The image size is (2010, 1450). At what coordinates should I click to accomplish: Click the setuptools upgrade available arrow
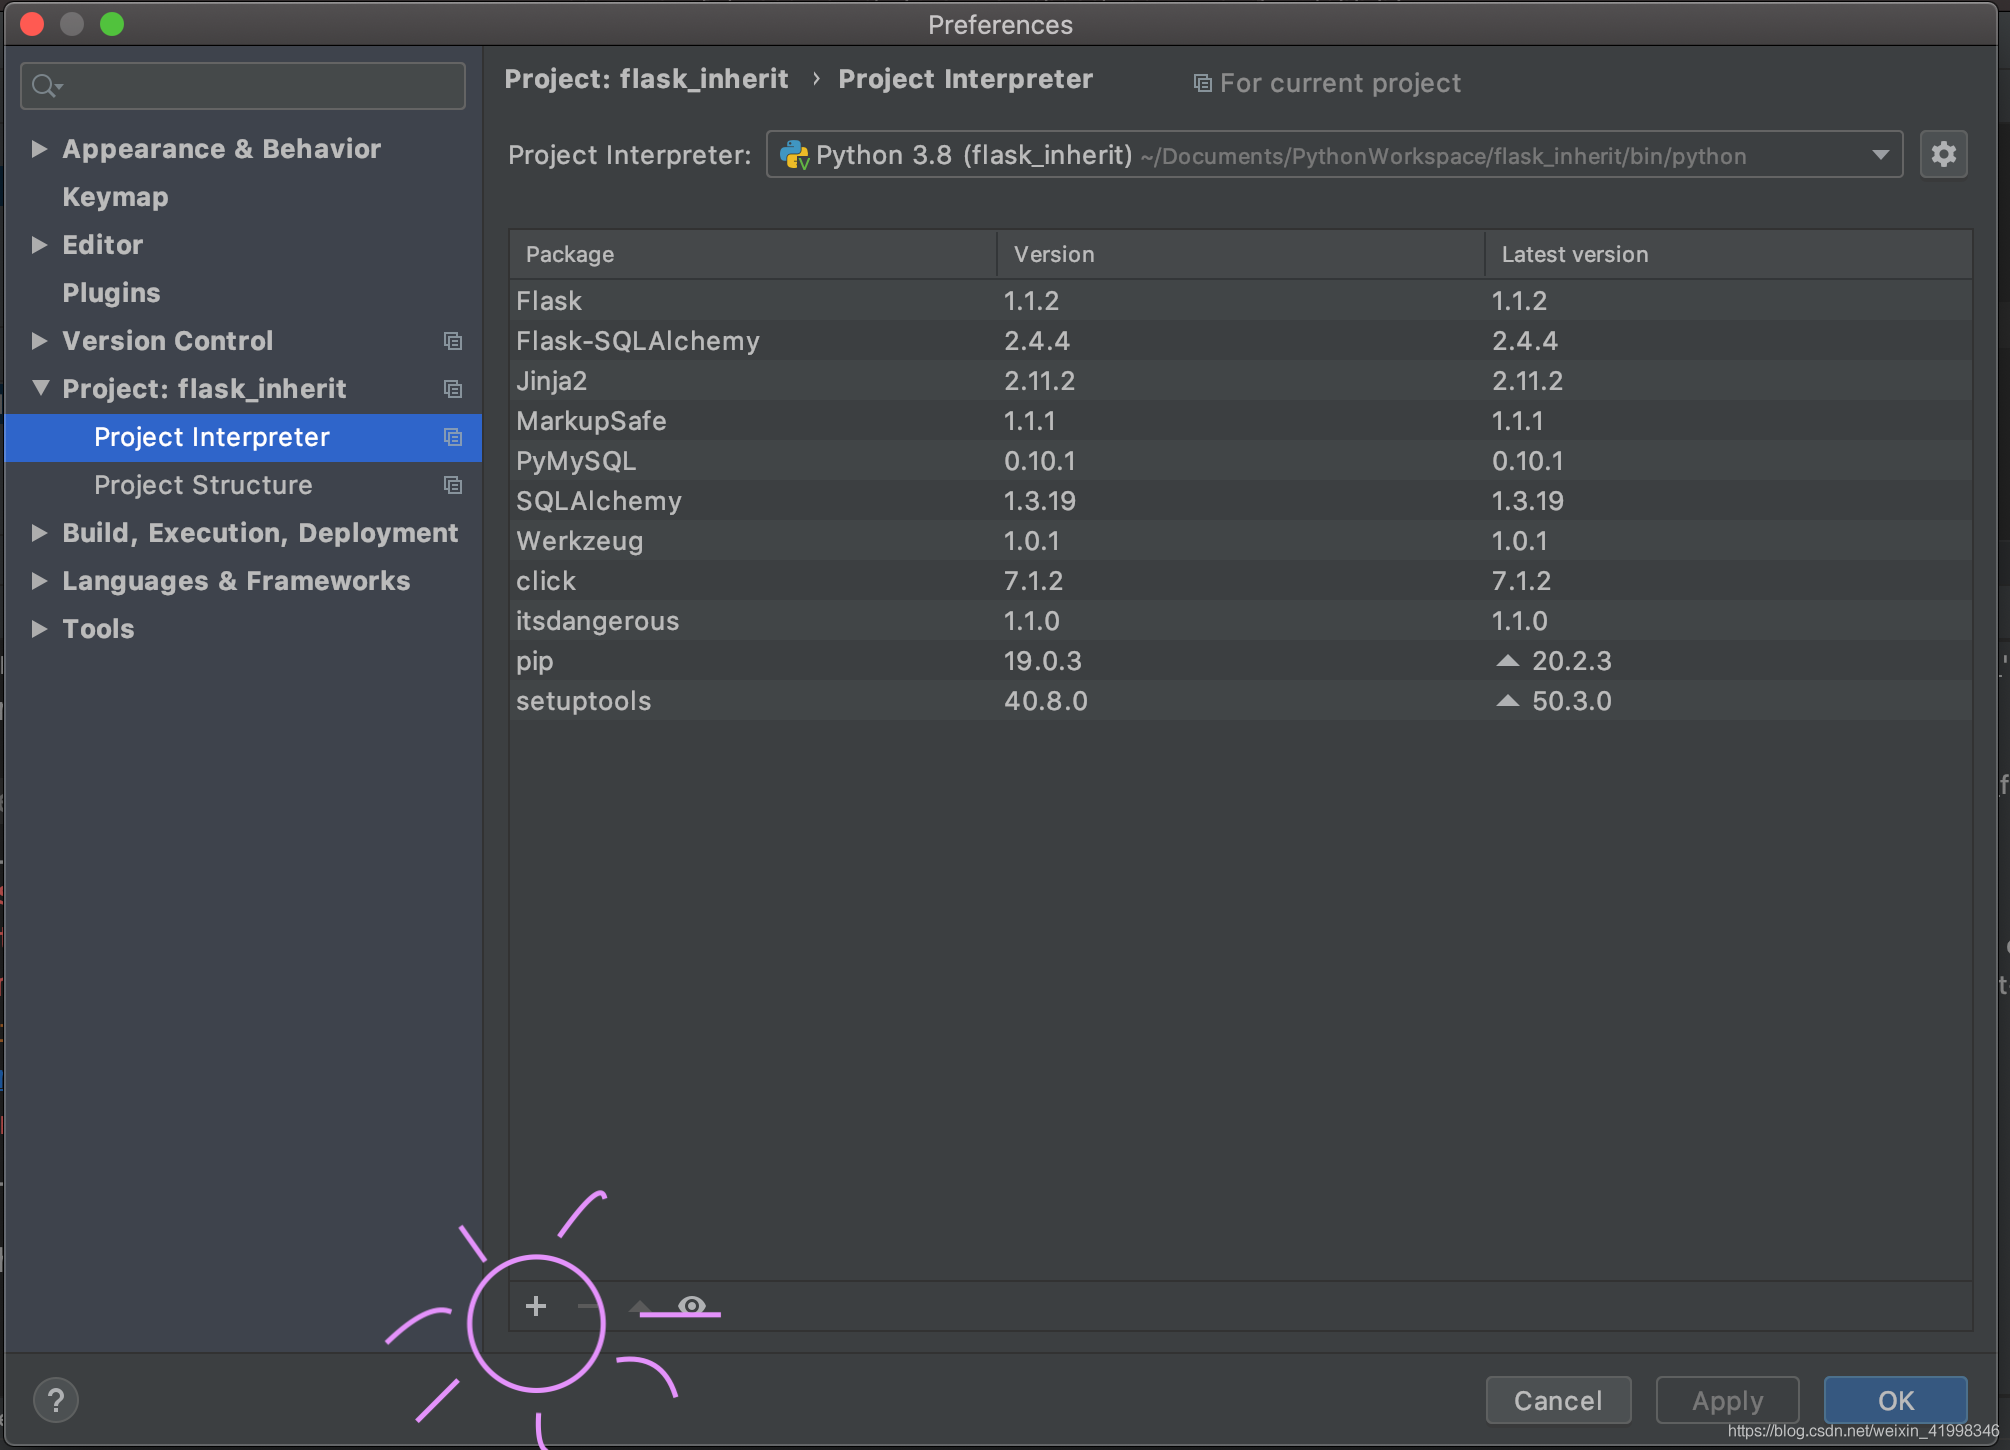(x=1507, y=701)
